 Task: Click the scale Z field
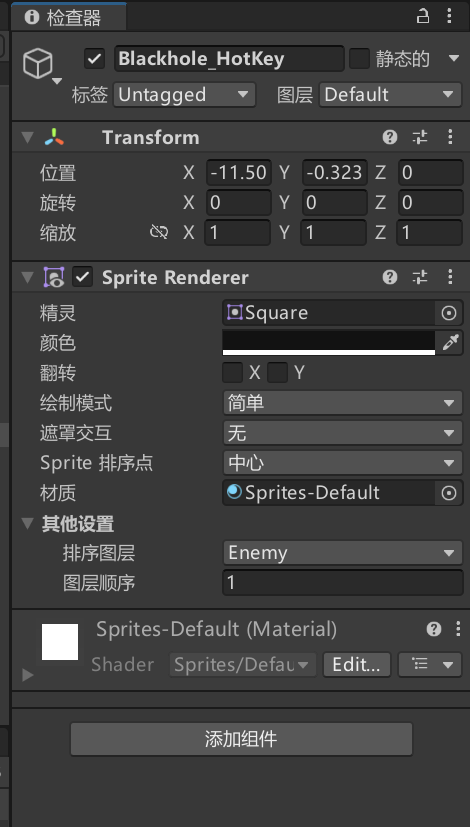430,233
